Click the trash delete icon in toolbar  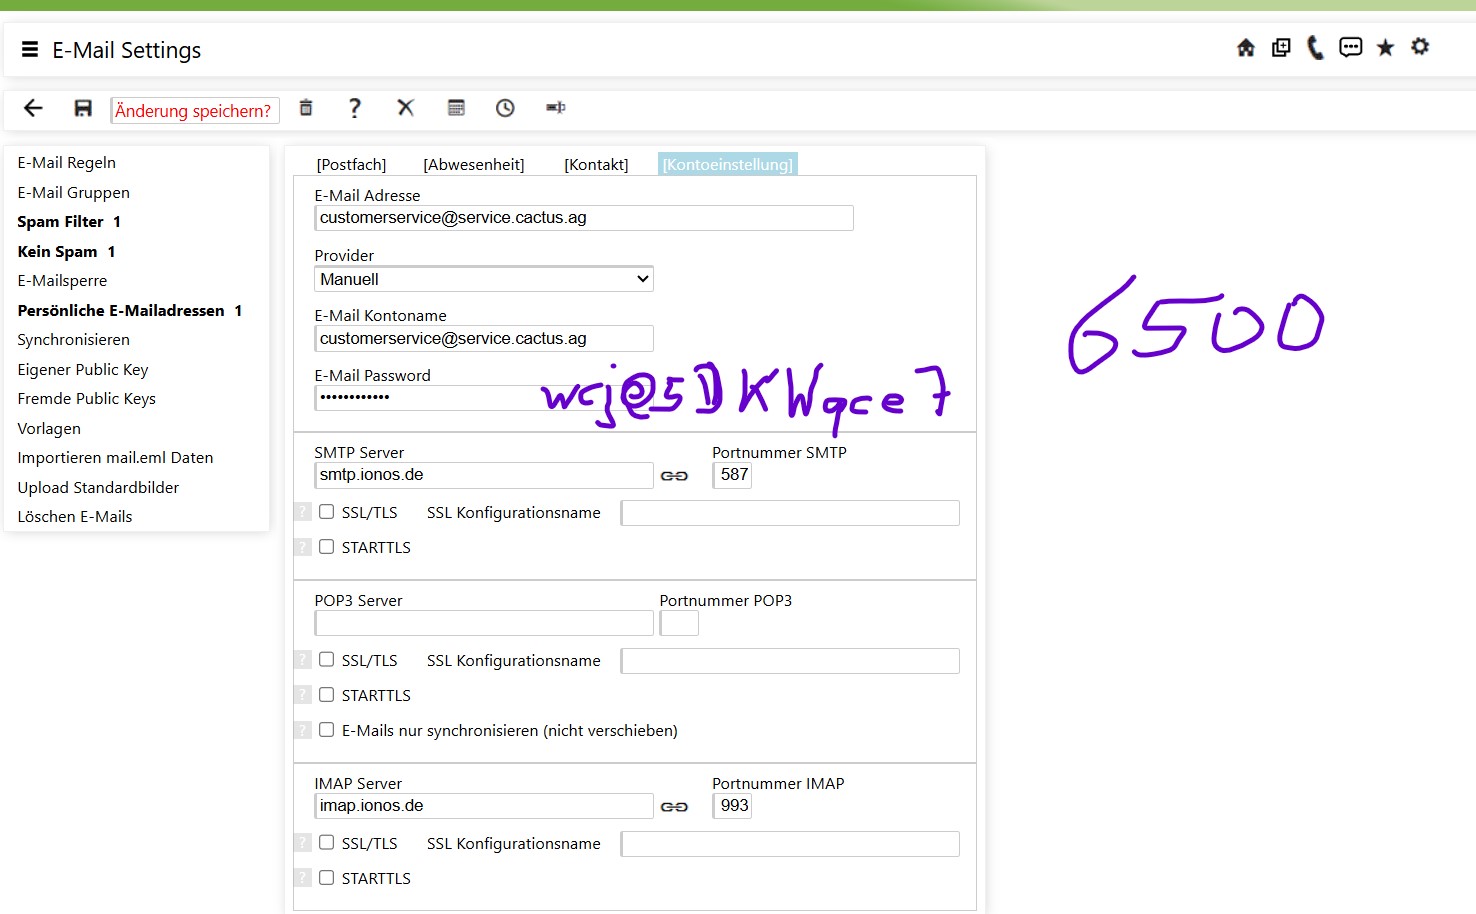[306, 108]
